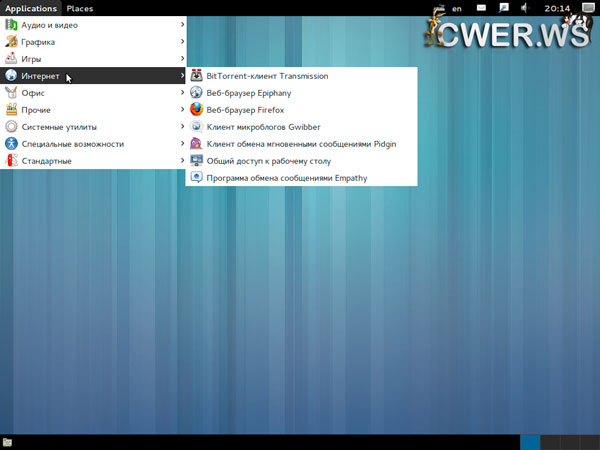
Task: Click the Applications menu button
Action: click(30, 8)
